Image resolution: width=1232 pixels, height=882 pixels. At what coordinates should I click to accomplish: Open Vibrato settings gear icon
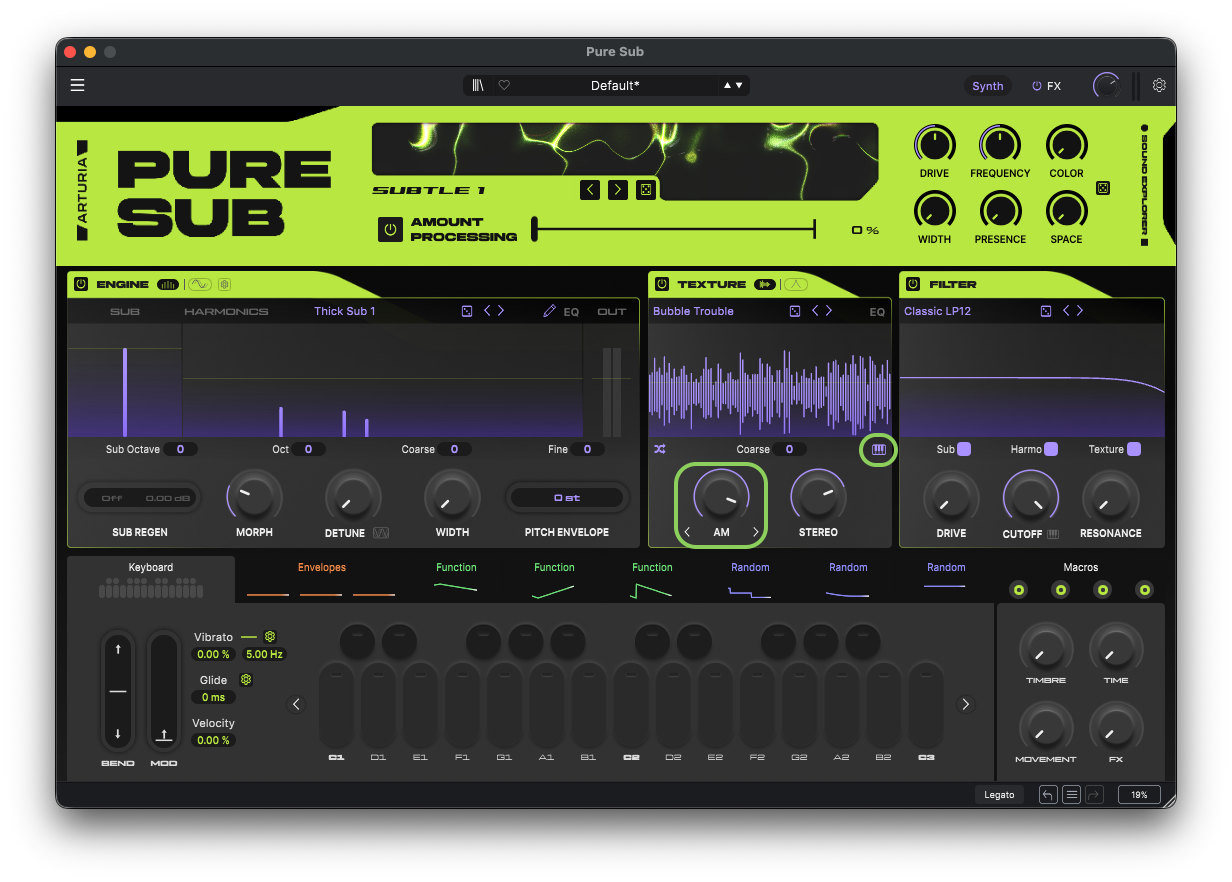[270, 636]
